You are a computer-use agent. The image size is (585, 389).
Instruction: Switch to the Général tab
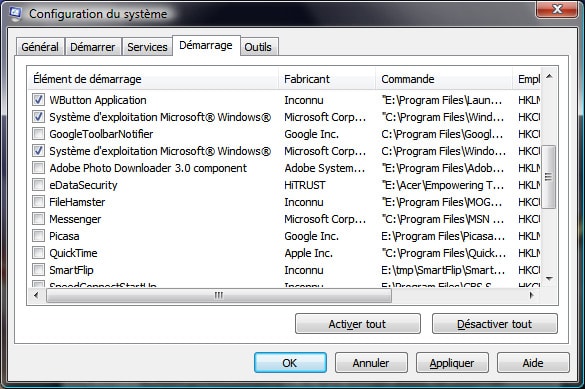40,47
